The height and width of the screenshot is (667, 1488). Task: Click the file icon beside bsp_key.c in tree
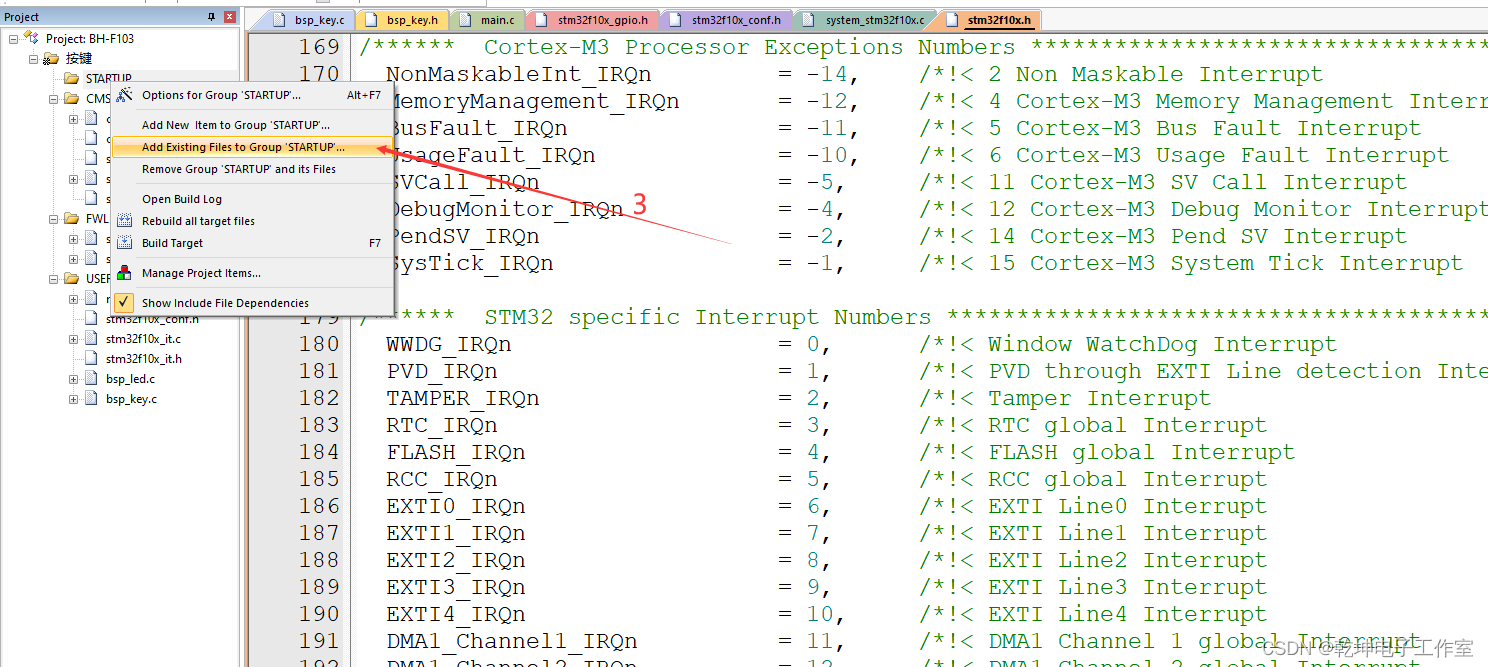click(x=91, y=399)
